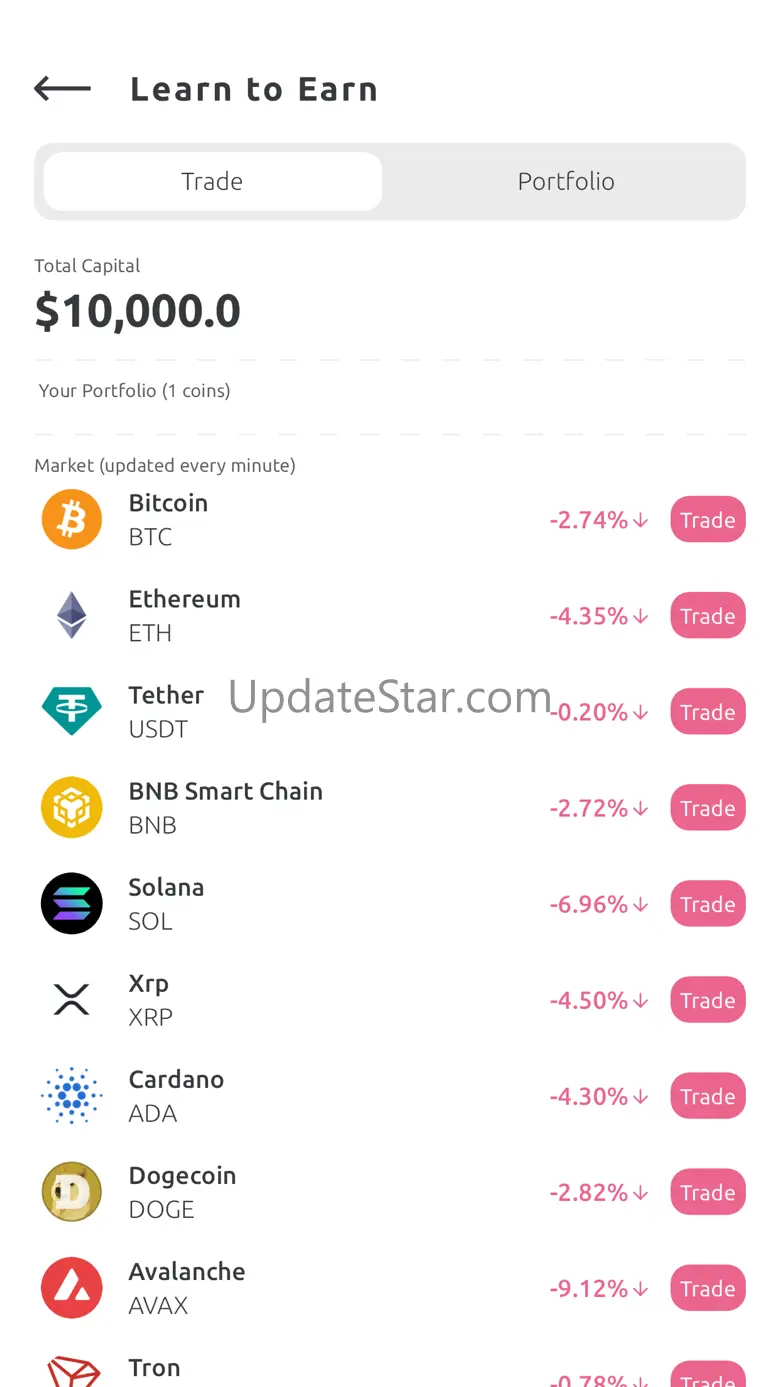Click the Ethereum diamond logo
780x1387 pixels.
click(x=72, y=615)
